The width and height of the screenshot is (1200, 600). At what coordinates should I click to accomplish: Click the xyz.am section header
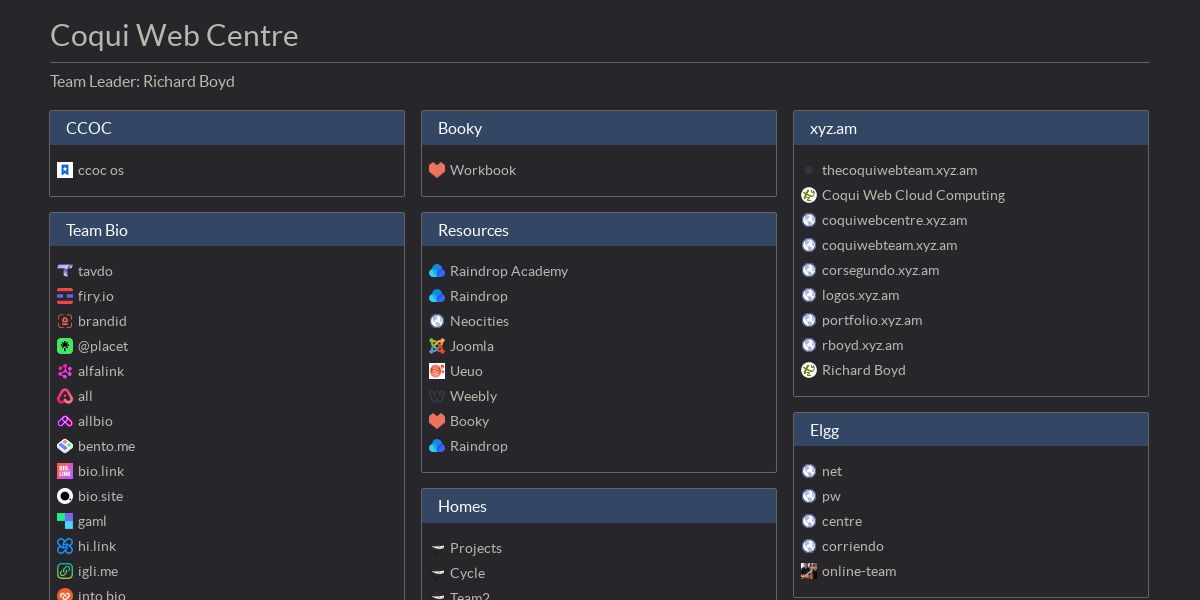[x=971, y=128]
